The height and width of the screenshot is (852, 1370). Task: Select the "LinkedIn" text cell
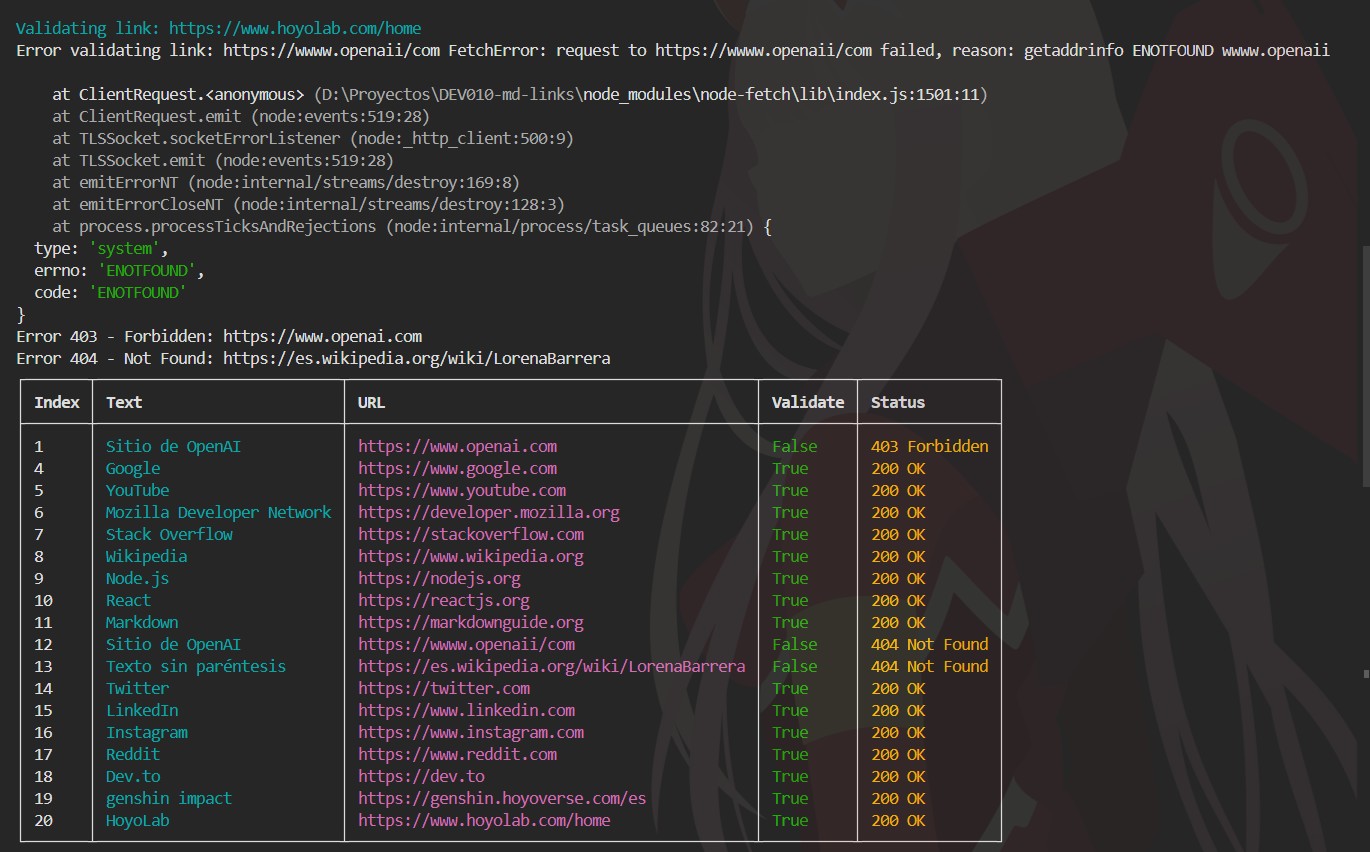point(142,710)
